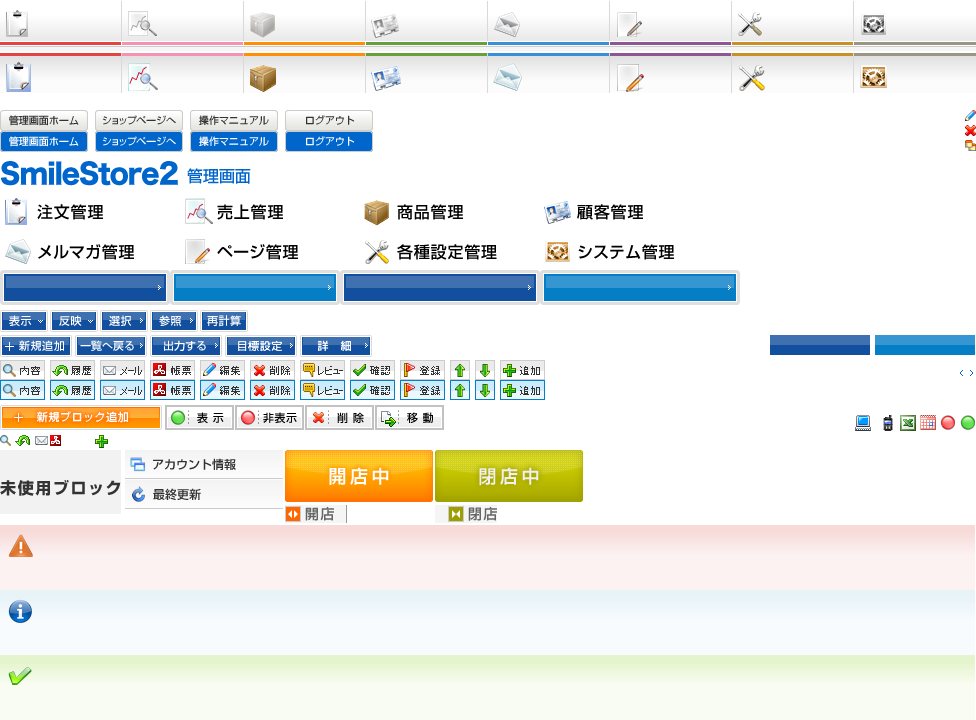The height and width of the screenshot is (720, 976).
Task: Open the 売上管理 menu item
Action: coord(235,212)
